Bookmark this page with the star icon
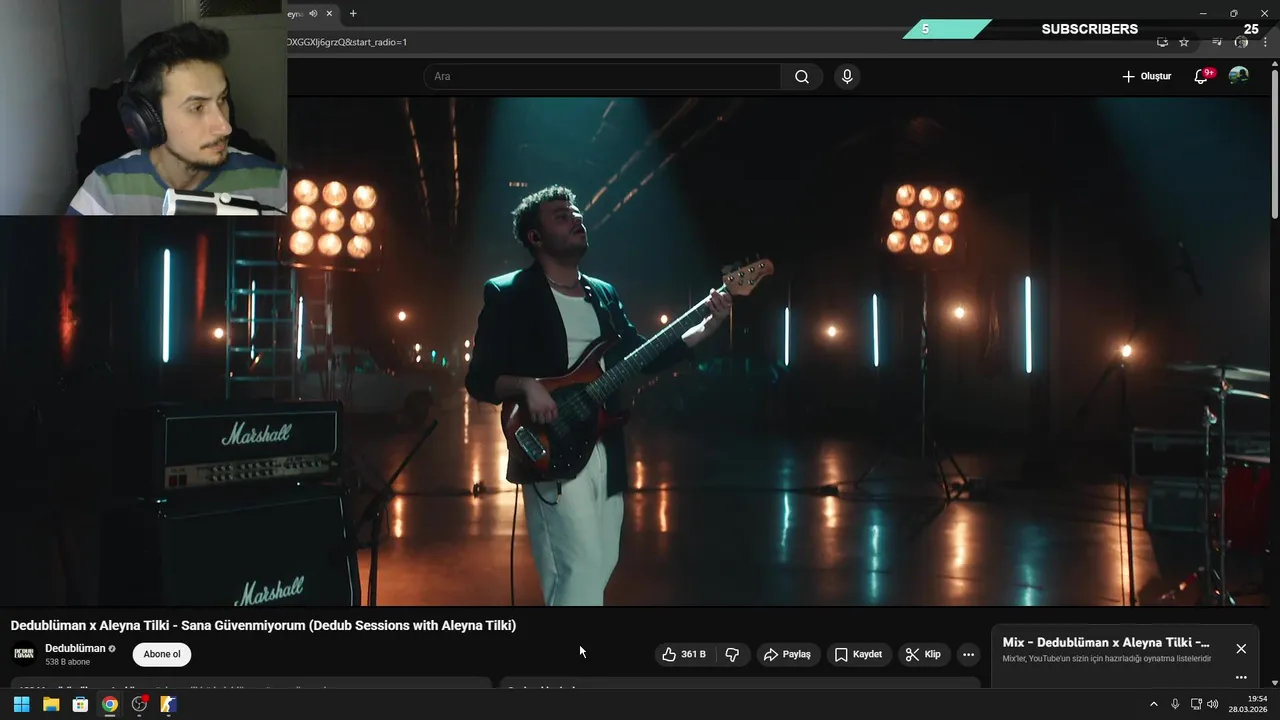 coord(1184,42)
